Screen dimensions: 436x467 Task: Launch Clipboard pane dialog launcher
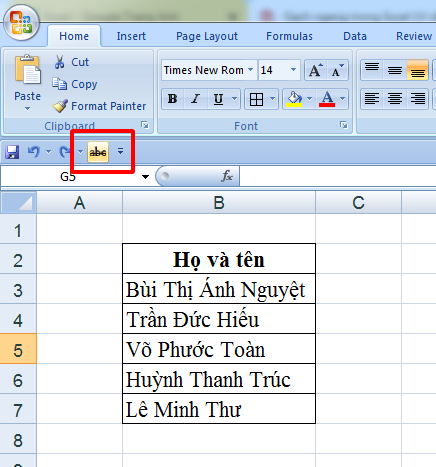coord(145,125)
